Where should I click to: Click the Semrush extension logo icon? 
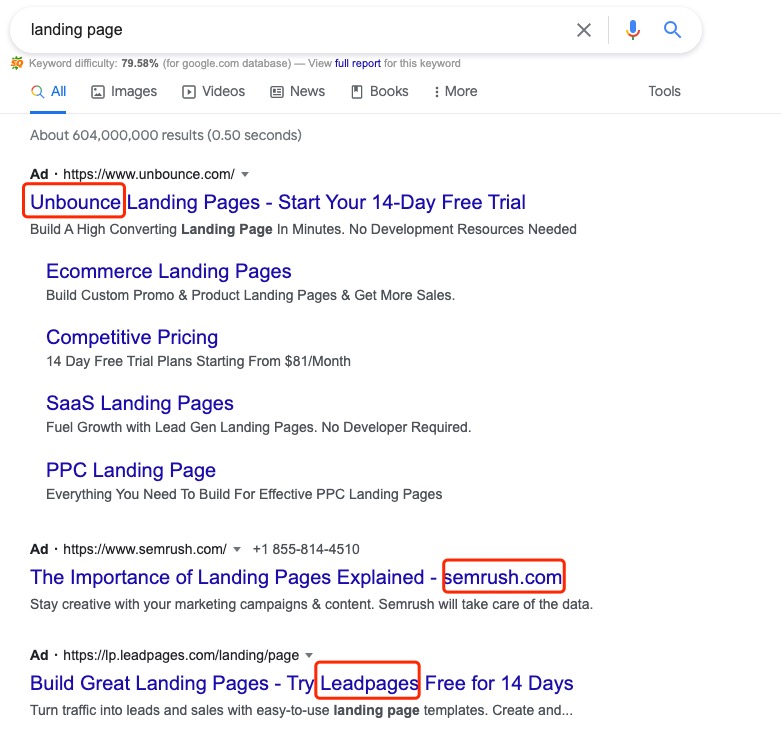click(17, 63)
